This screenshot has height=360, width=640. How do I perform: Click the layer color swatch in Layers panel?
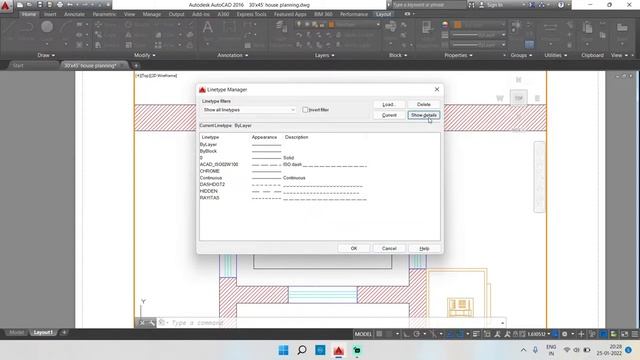coord(331,24)
